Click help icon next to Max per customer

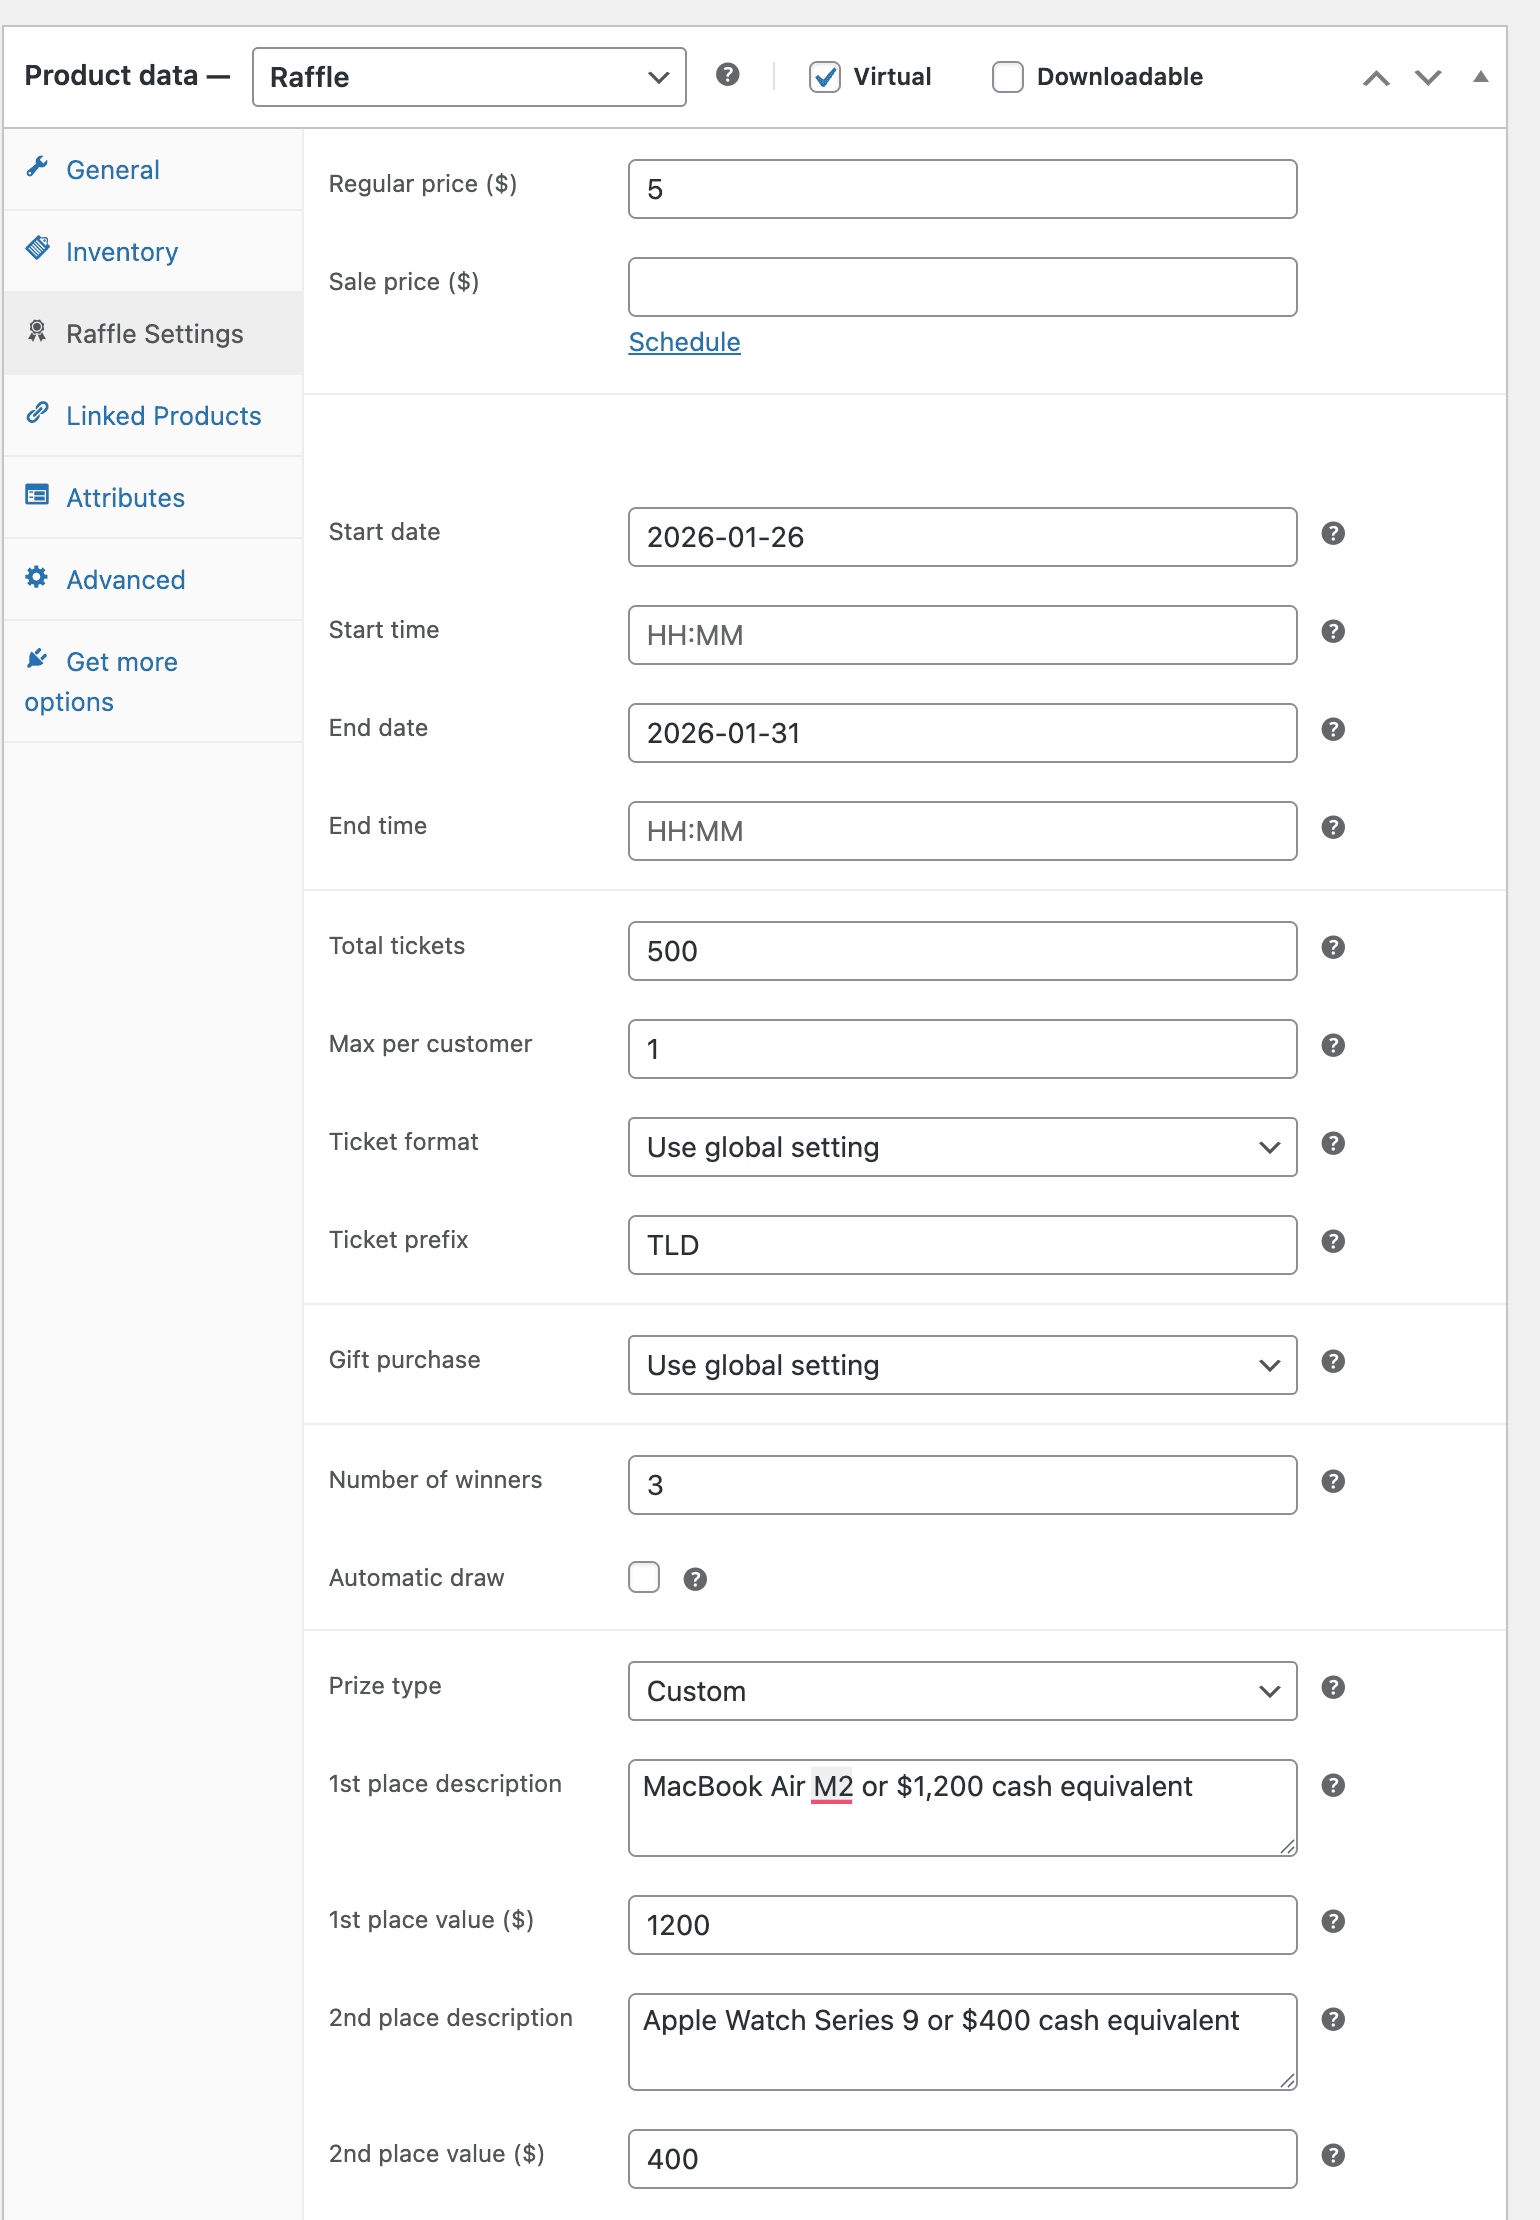1332,1046
